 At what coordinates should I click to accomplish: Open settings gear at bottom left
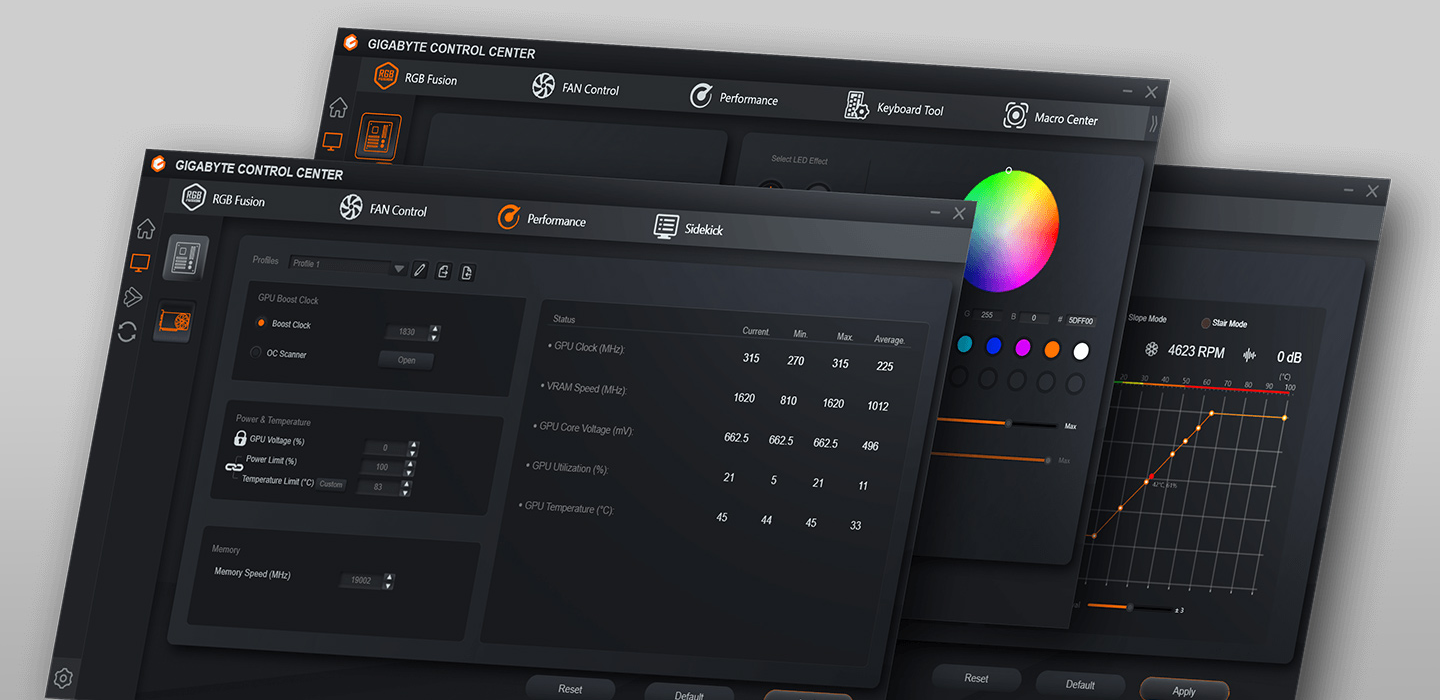click(63, 678)
